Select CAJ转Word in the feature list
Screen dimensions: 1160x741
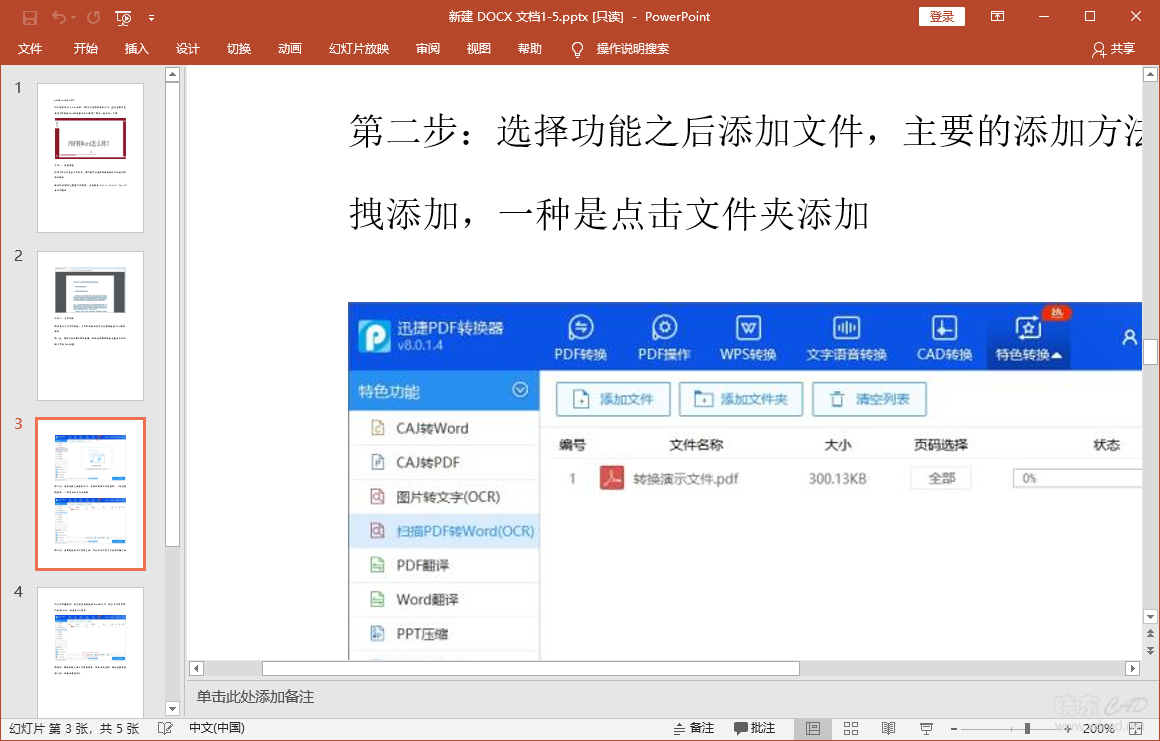(x=444, y=428)
